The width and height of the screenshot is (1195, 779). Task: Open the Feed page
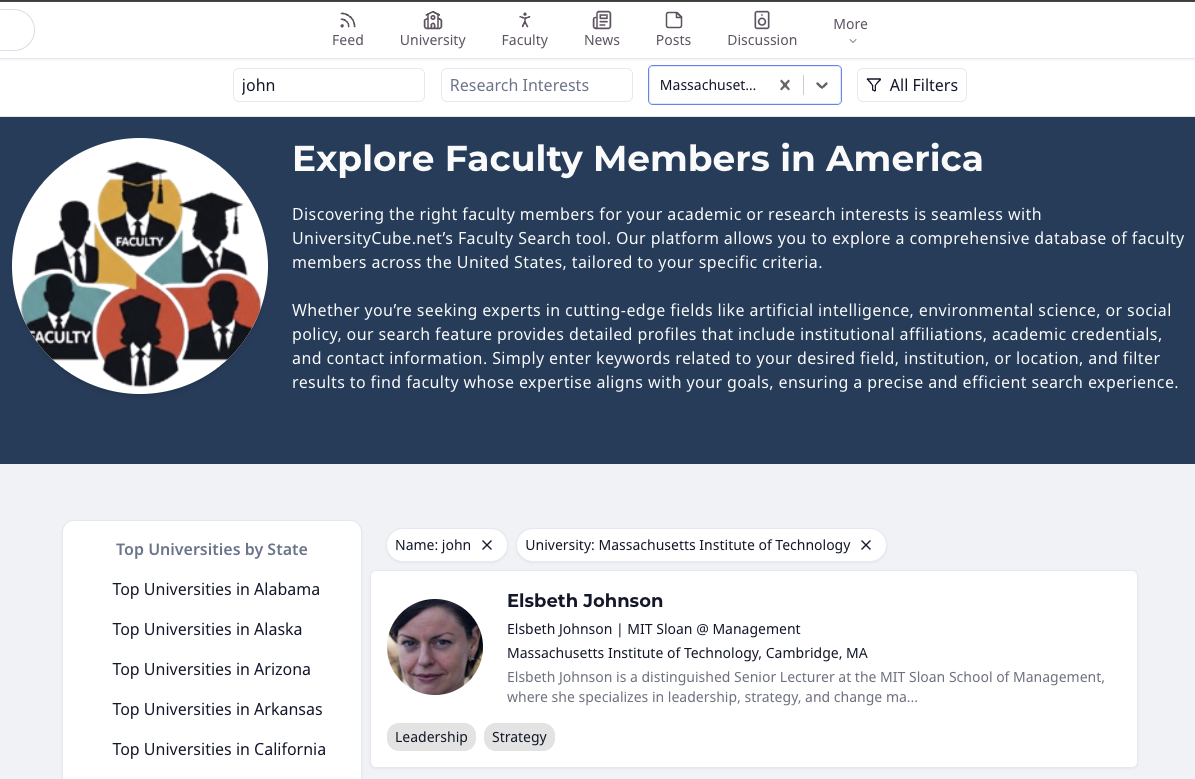click(x=348, y=30)
